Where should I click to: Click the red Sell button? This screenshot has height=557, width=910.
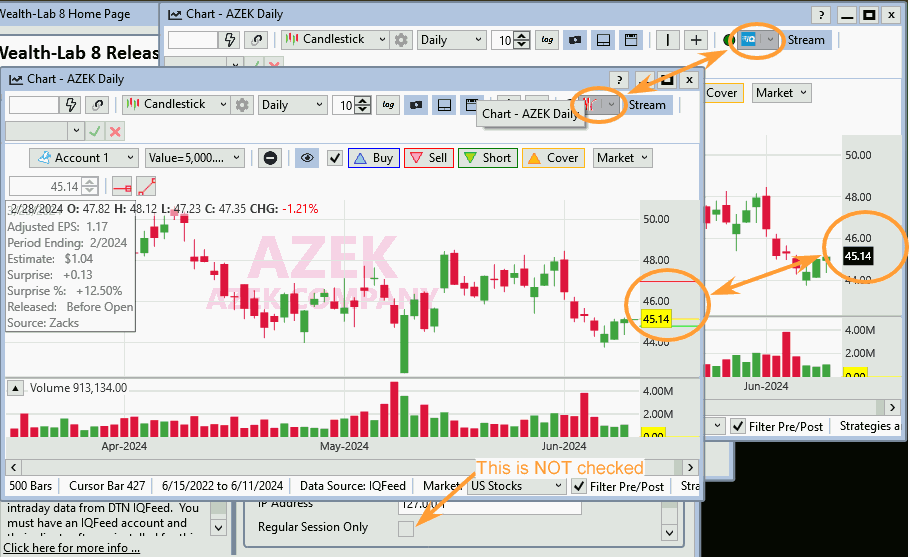click(x=428, y=158)
